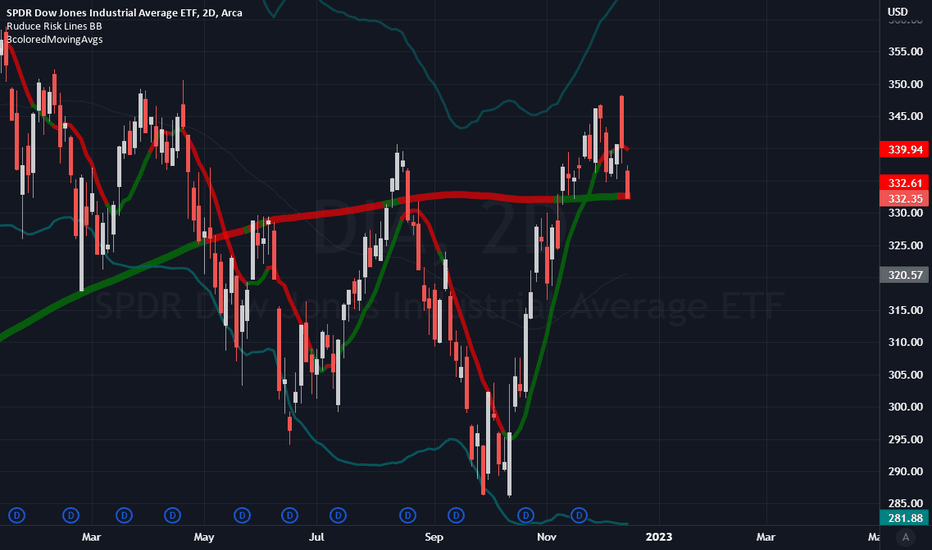Click the teal 281.88 price label

[x=905, y=518]
